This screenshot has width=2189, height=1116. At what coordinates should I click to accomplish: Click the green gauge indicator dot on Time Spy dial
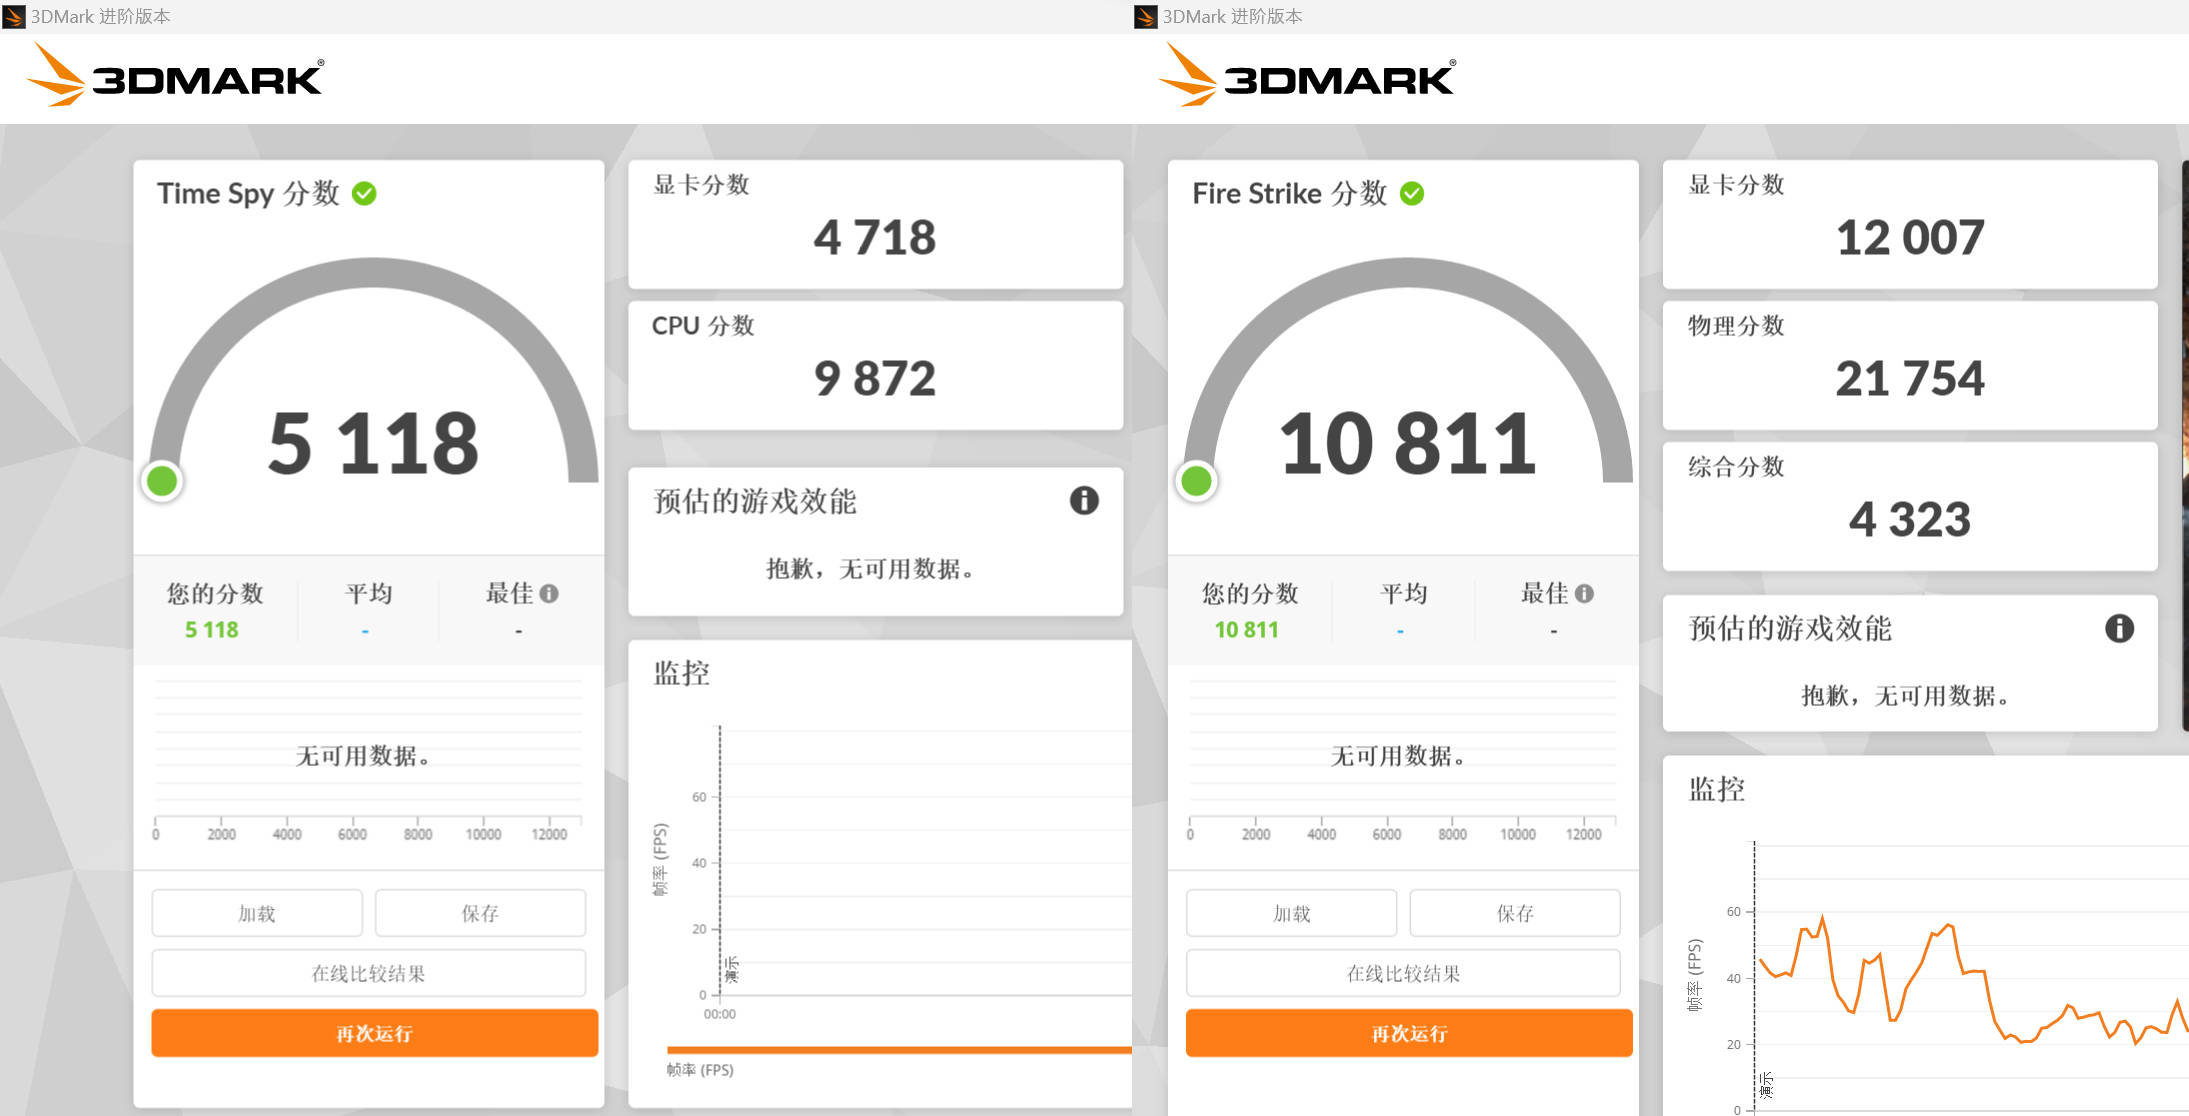[162, 481]
